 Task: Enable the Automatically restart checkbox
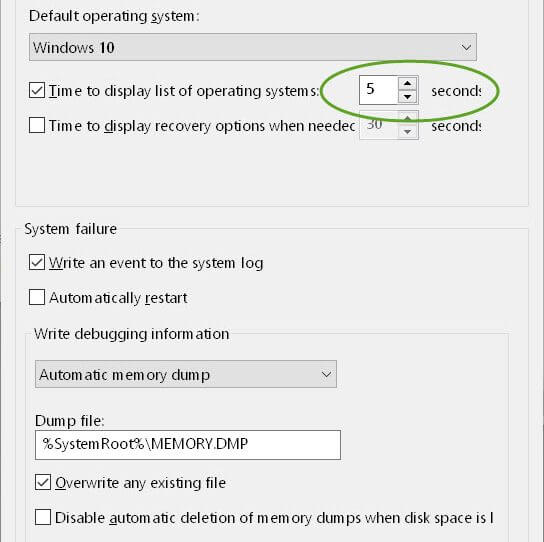pyautogui.click(x=37, y=297)
